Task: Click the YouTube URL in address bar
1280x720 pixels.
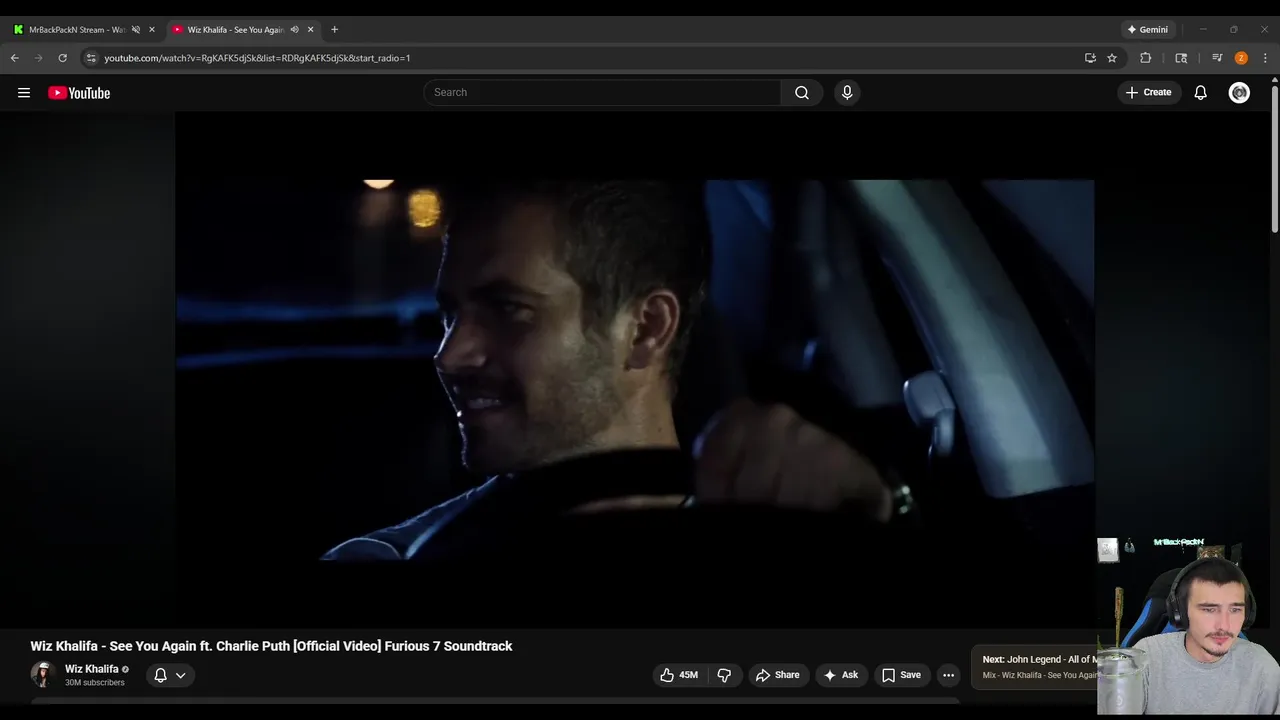Action: tap(257, 58)
